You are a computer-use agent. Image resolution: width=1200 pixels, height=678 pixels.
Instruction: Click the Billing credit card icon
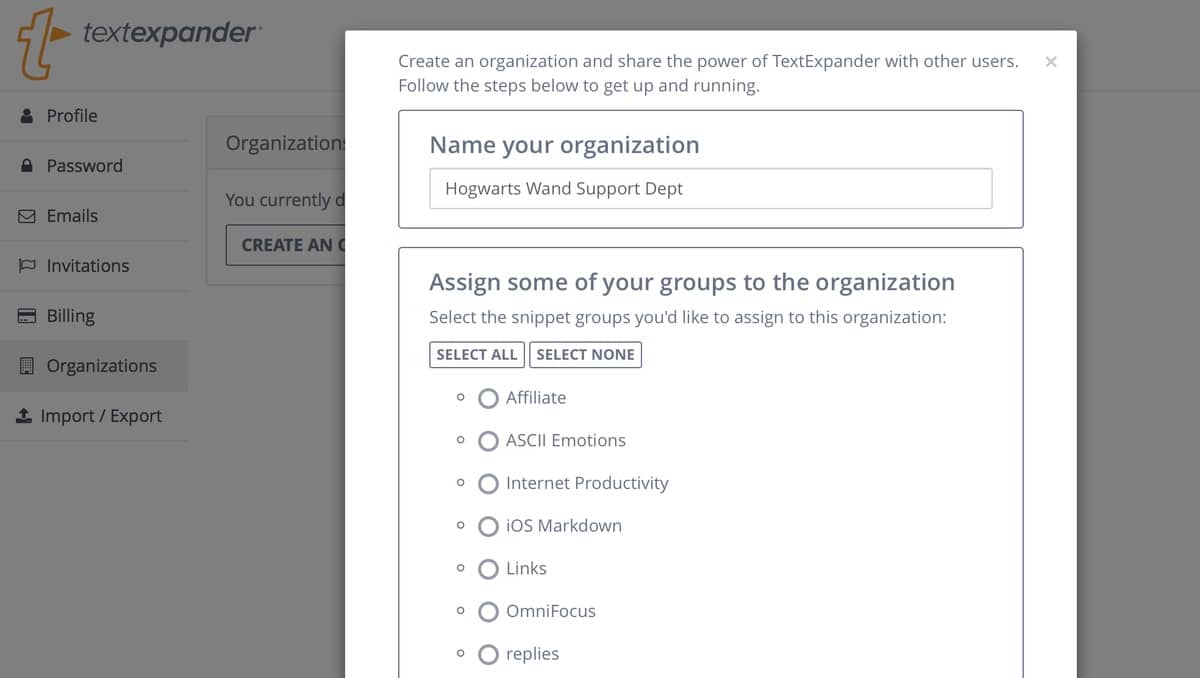[x=27, y=316]
